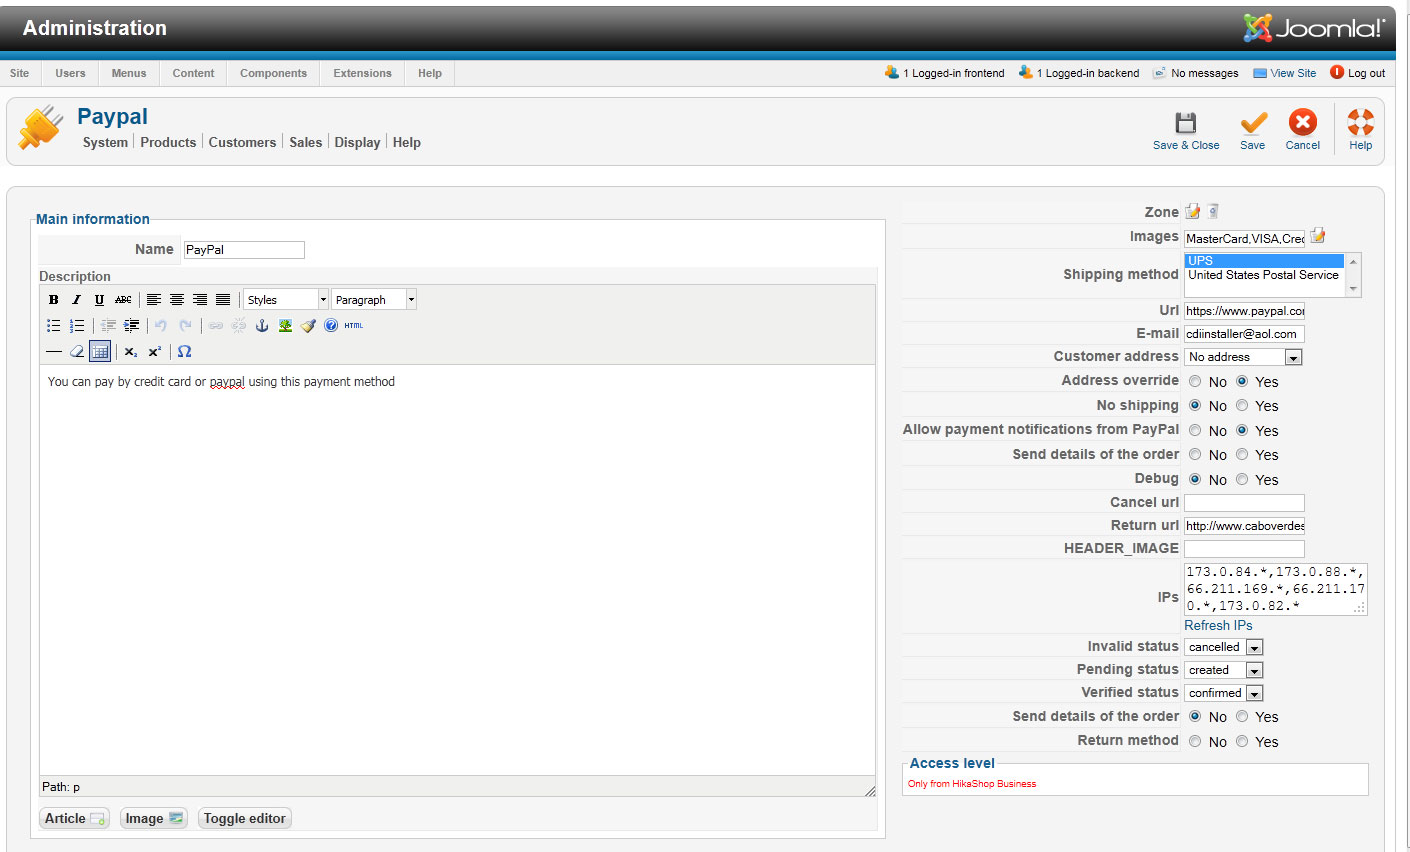Insert a picture using the tree image icon

[285, 326]
